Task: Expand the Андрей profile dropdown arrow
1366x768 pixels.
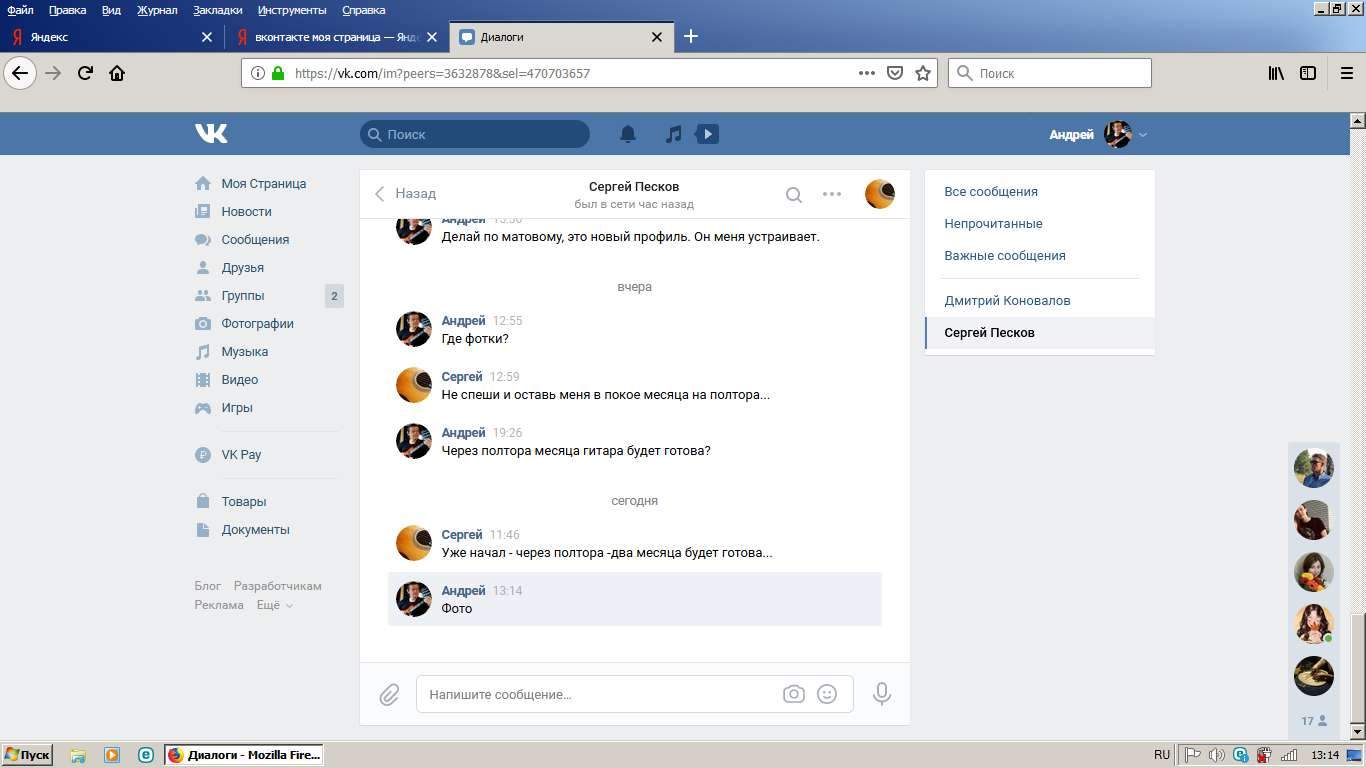Action: [x=1143, y=135]
